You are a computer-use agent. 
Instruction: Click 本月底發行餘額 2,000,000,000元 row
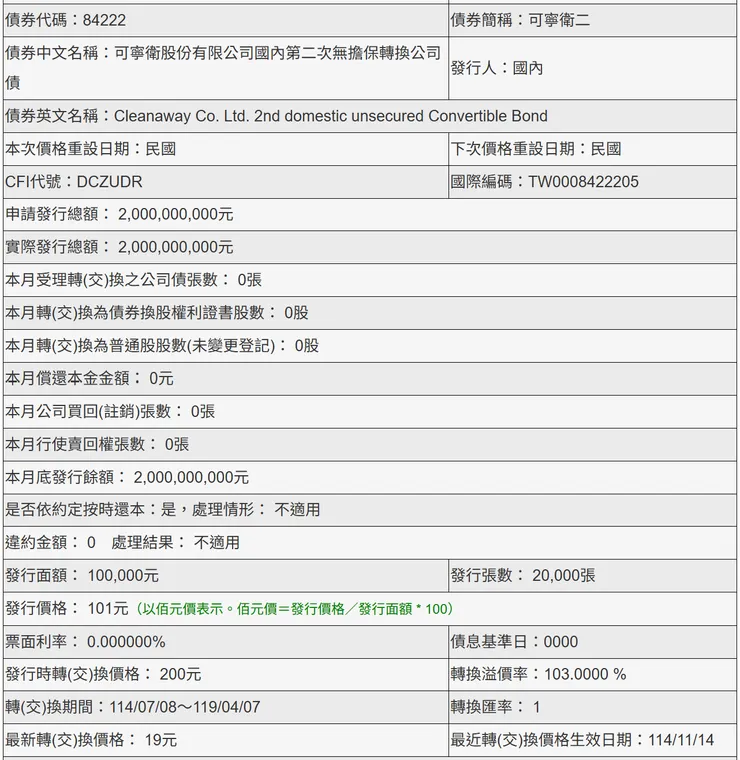click(370, 477)
